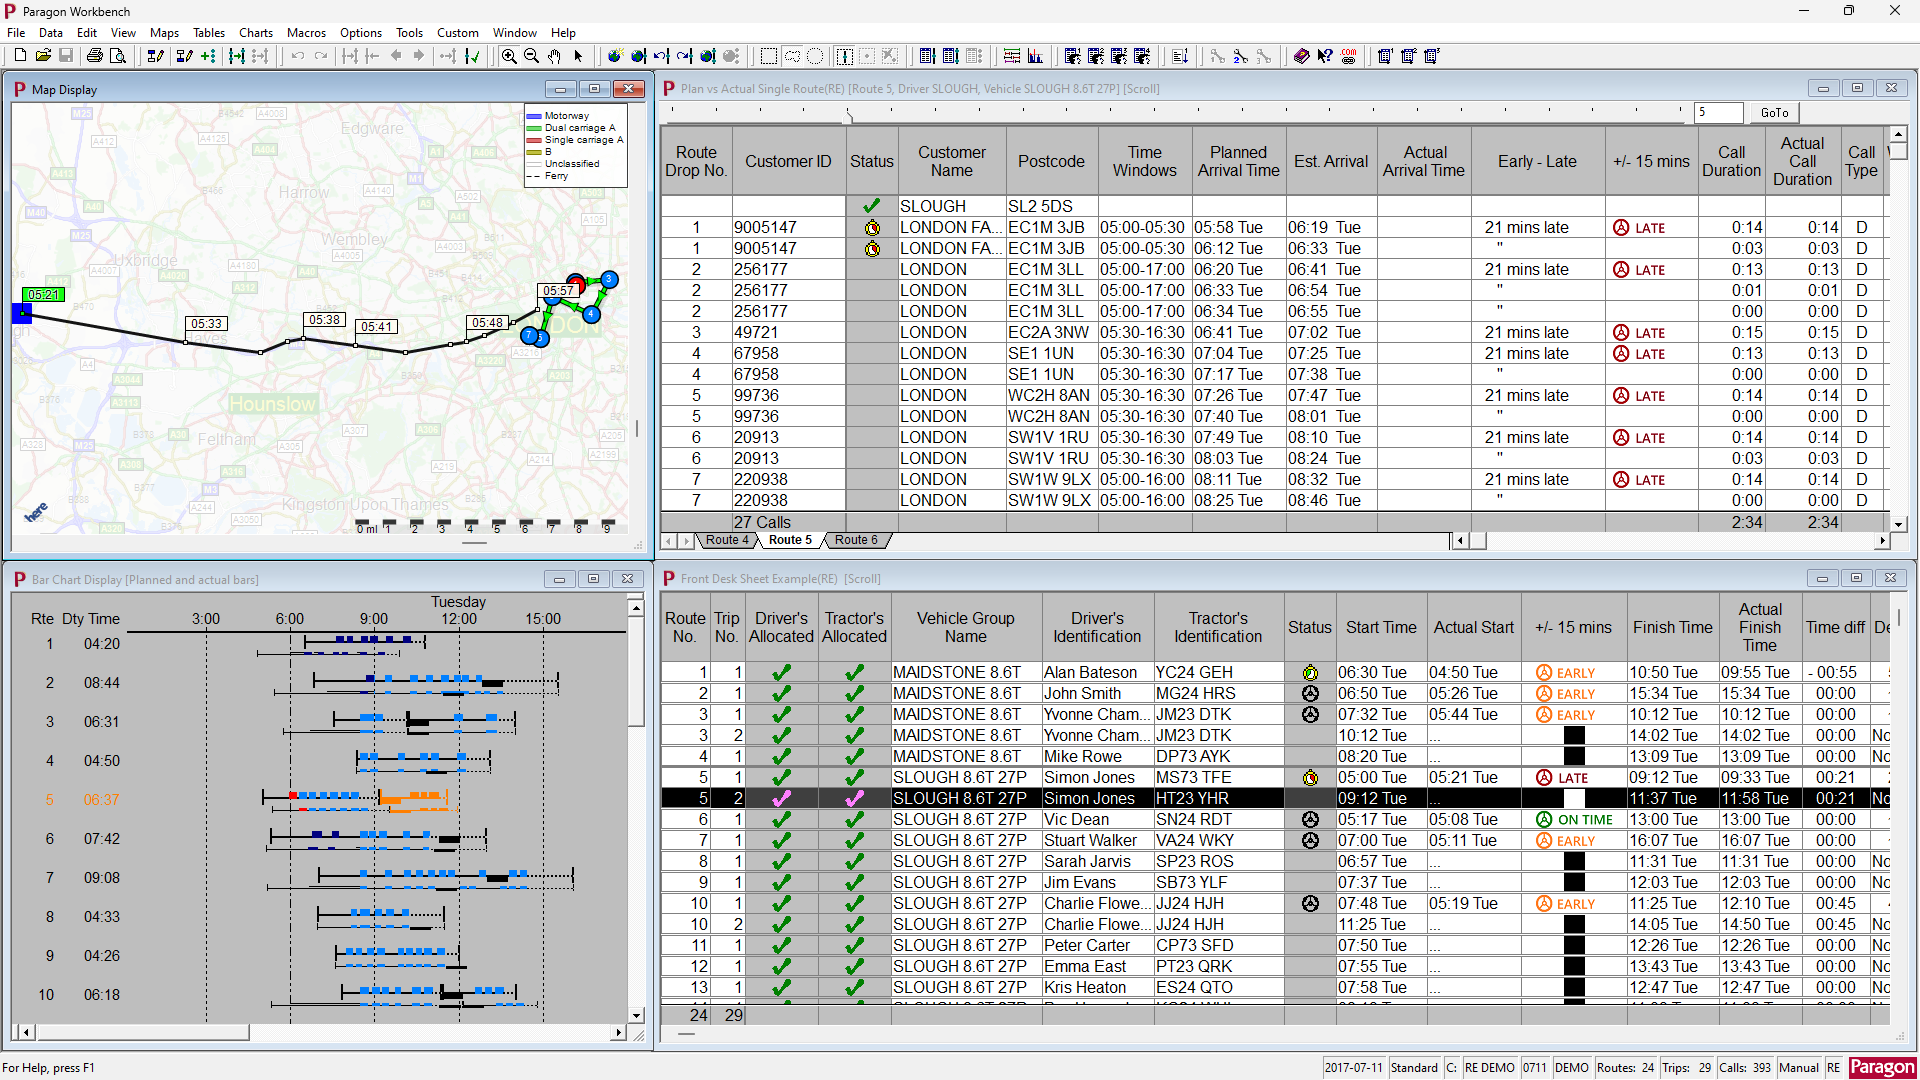
Task: Click left arrow of route sheet tabs
Action: (x=669, y=541)
